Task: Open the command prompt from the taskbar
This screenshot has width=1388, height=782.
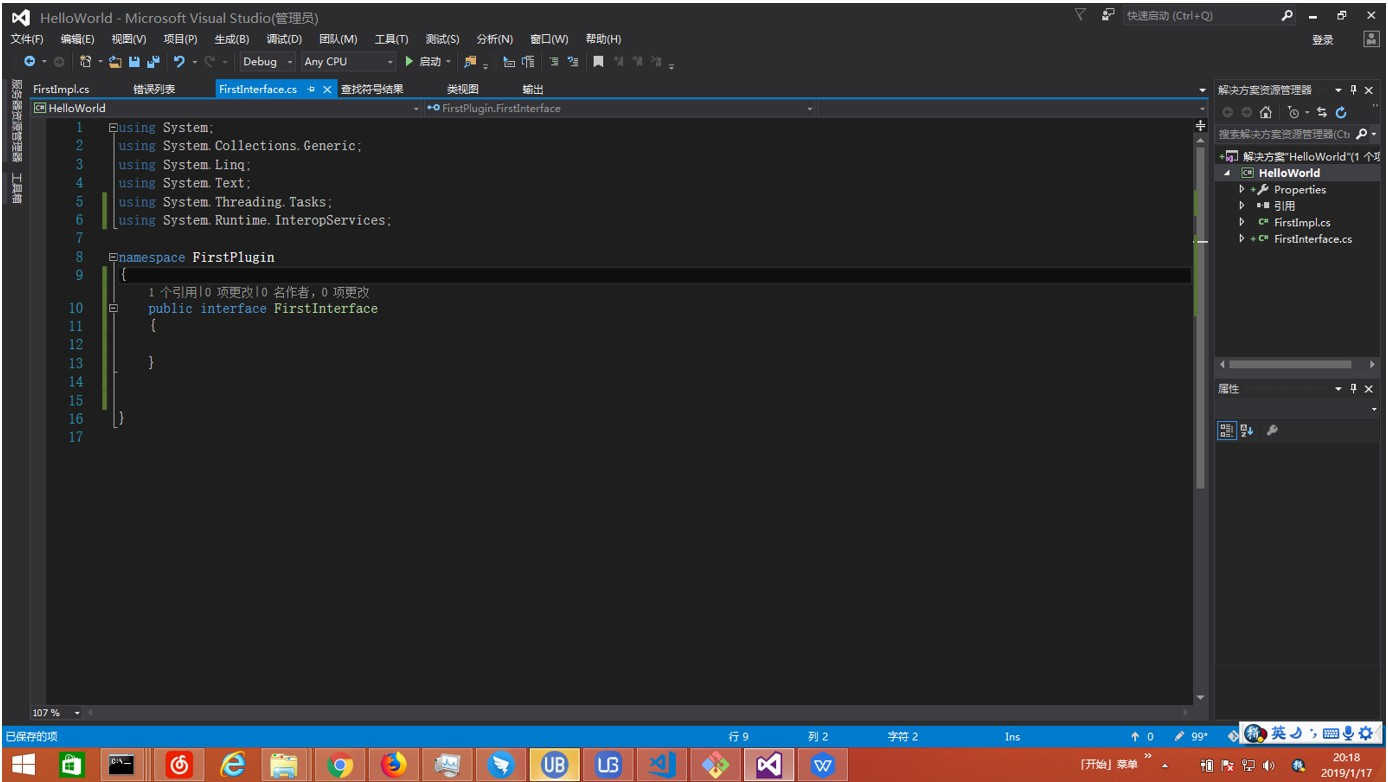Action: tap(123, 765)
